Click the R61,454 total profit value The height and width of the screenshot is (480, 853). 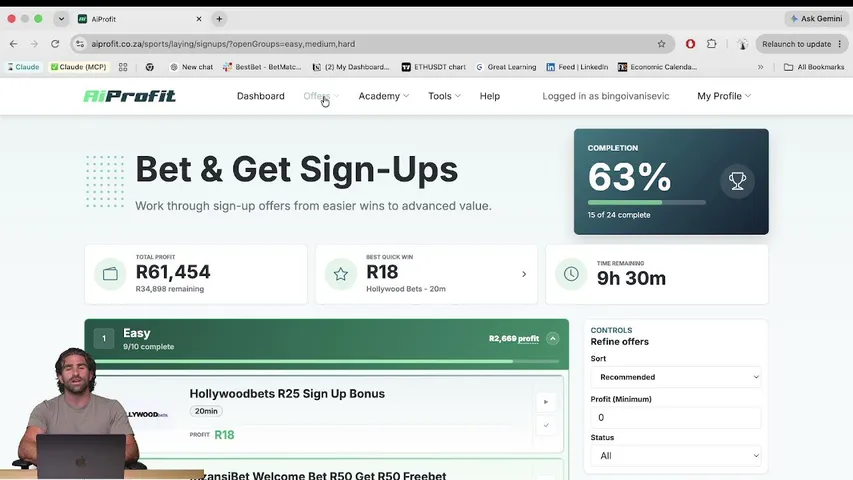click(x=173, y=272)
